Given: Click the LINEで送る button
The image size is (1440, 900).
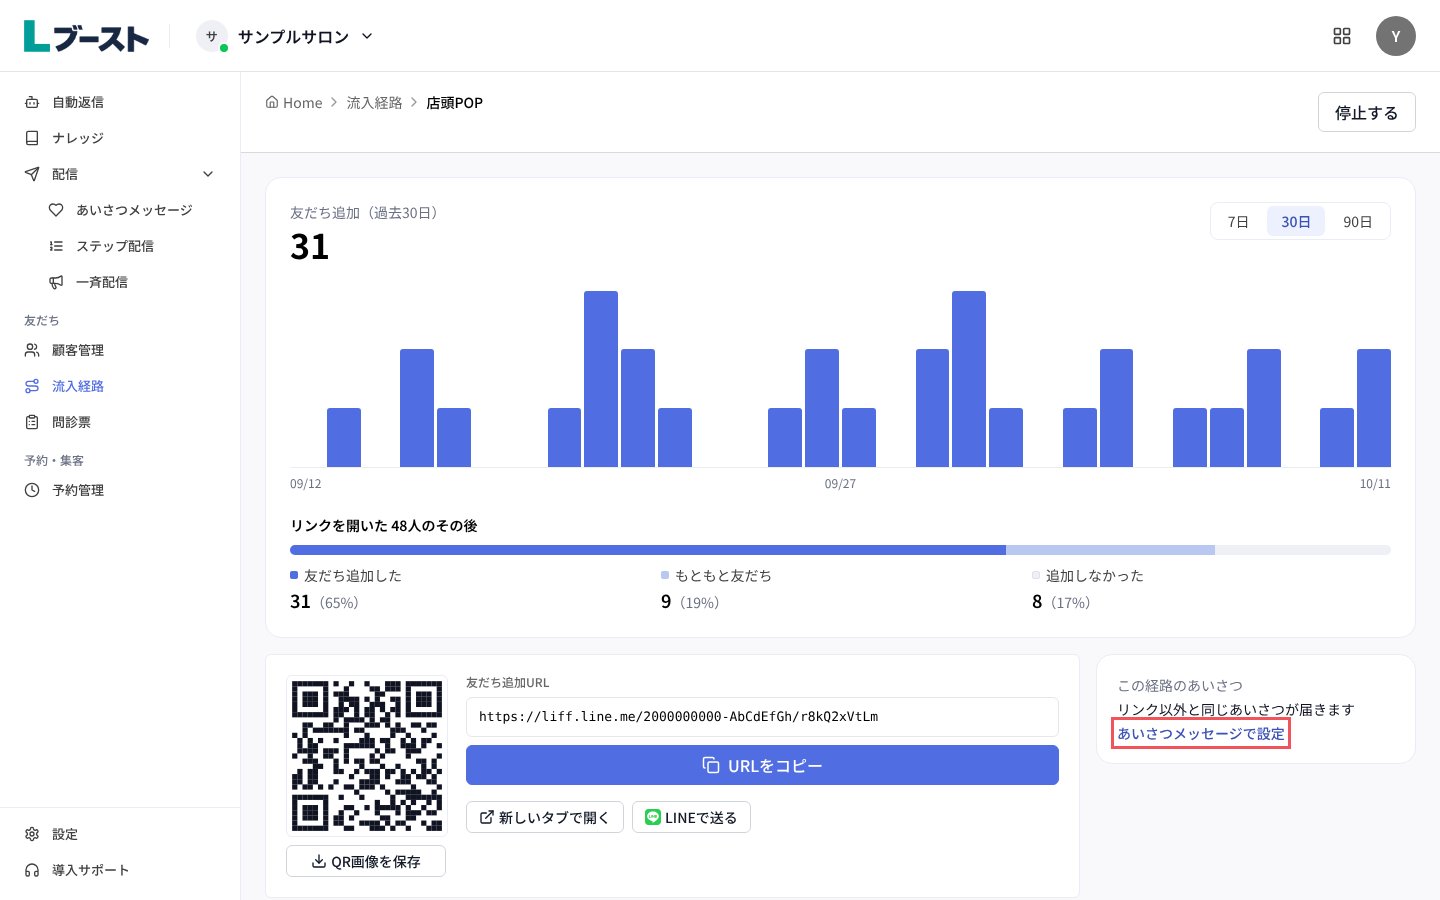Looking at the screenshot, I should pyautogui.click(x=691, y=817).
